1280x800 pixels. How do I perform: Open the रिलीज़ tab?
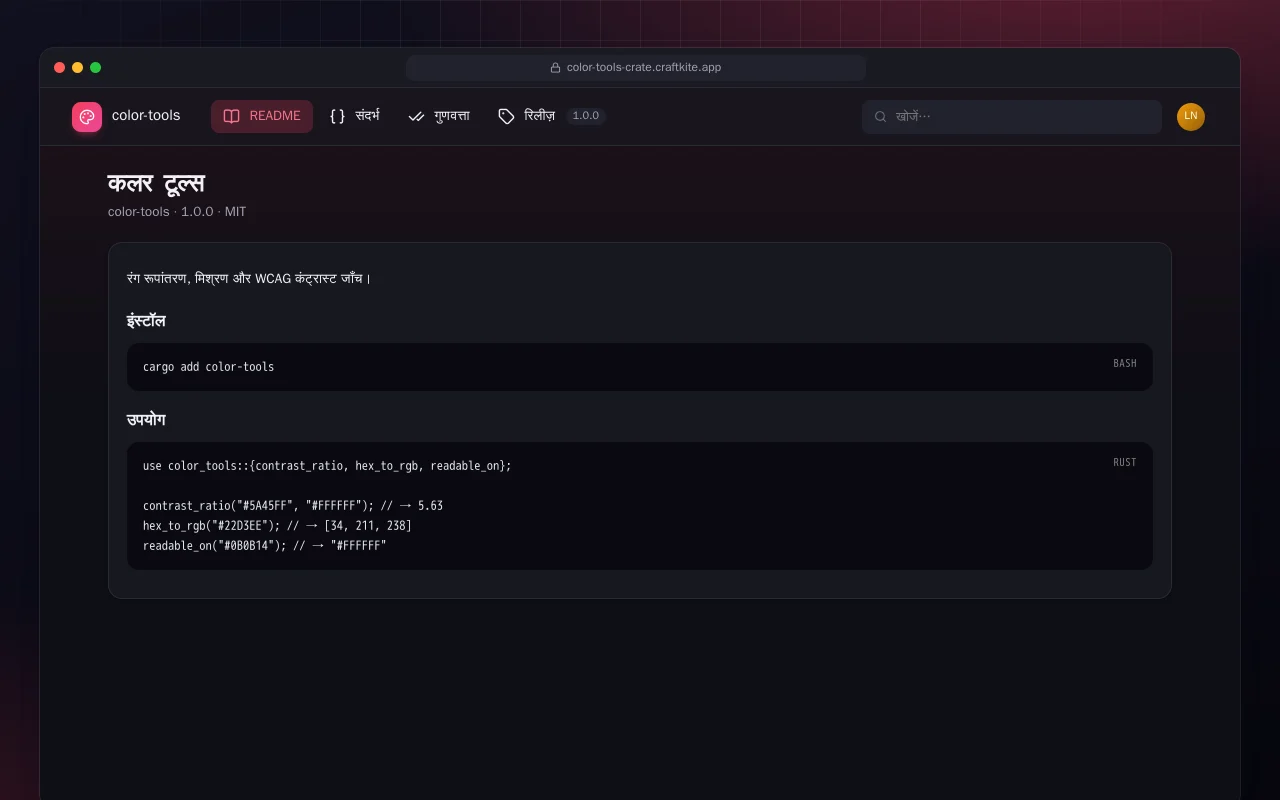tap(552, 116)
